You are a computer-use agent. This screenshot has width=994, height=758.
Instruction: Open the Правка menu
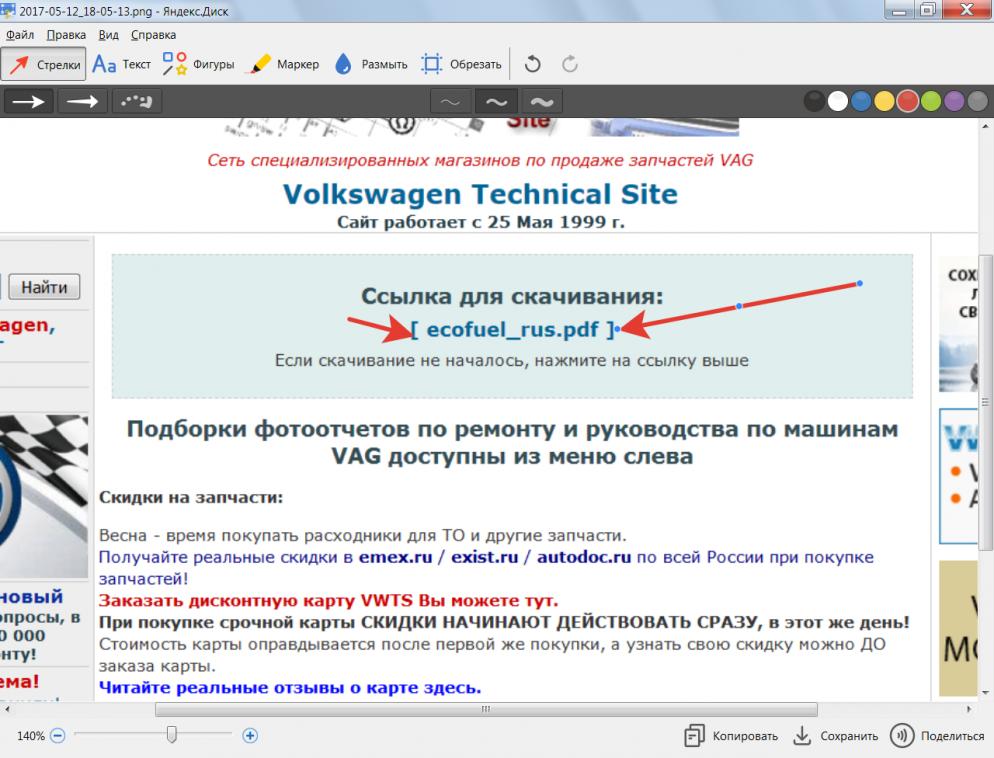[67, 35]
